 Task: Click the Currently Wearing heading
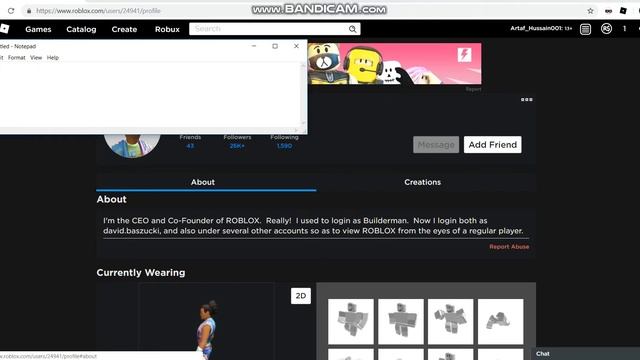click(141, 272)
